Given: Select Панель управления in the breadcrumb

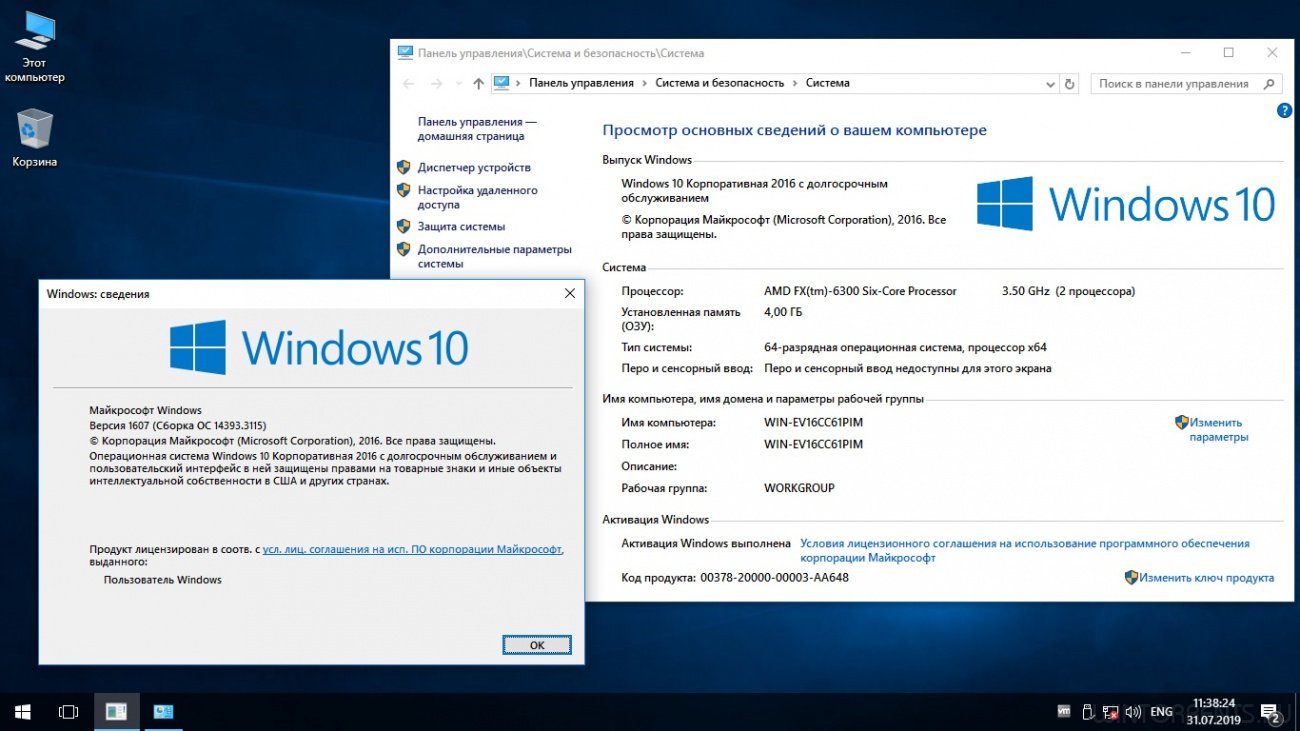Looking at the screenshot, I should pos(581,84).
